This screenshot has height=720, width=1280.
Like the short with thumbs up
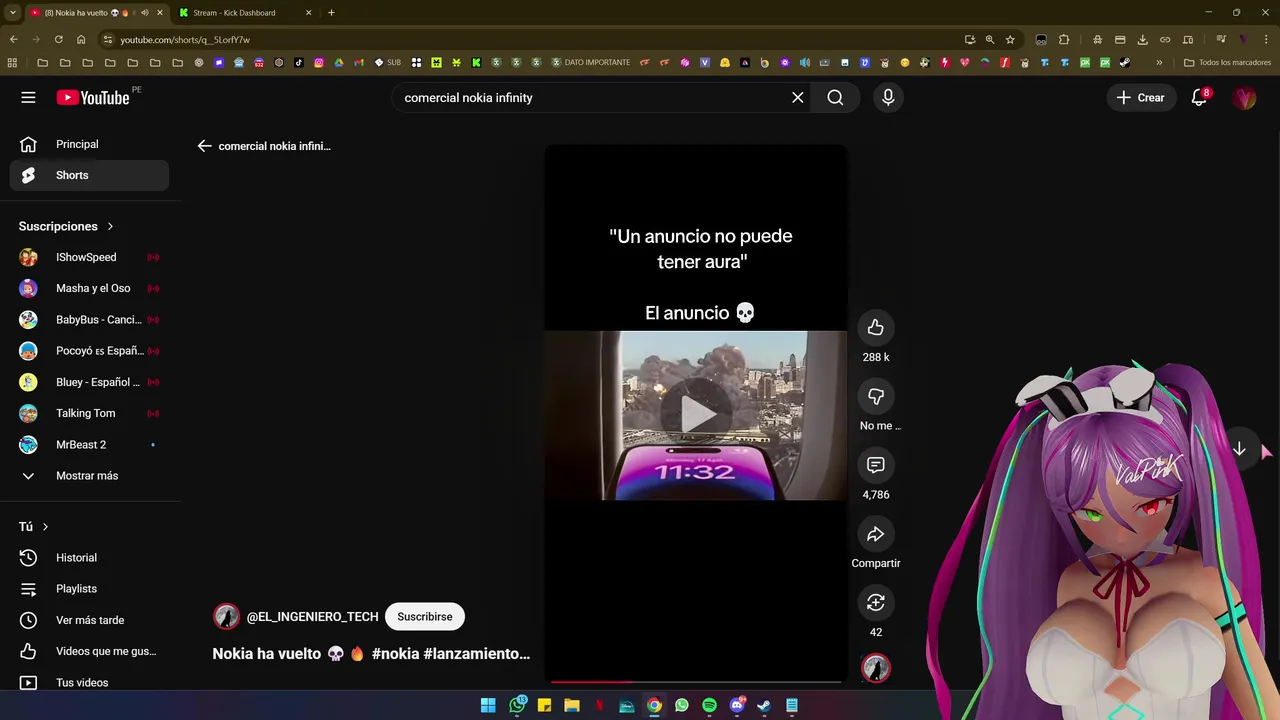(876, 327)
